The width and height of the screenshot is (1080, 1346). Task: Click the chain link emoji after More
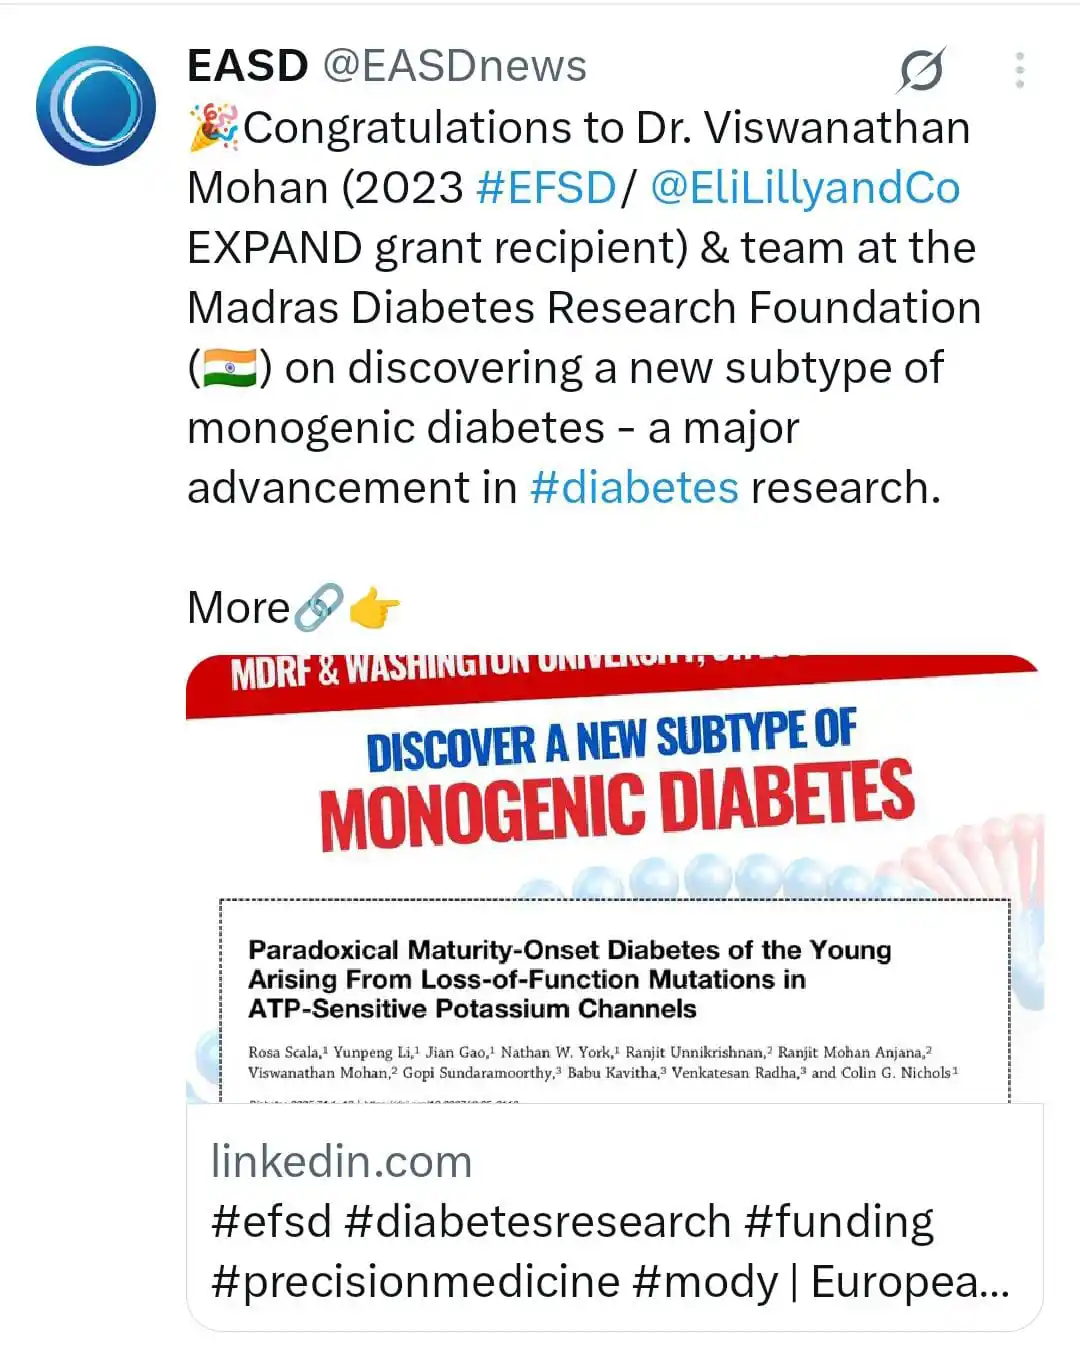pyautogui.click(x=318, y=607)
